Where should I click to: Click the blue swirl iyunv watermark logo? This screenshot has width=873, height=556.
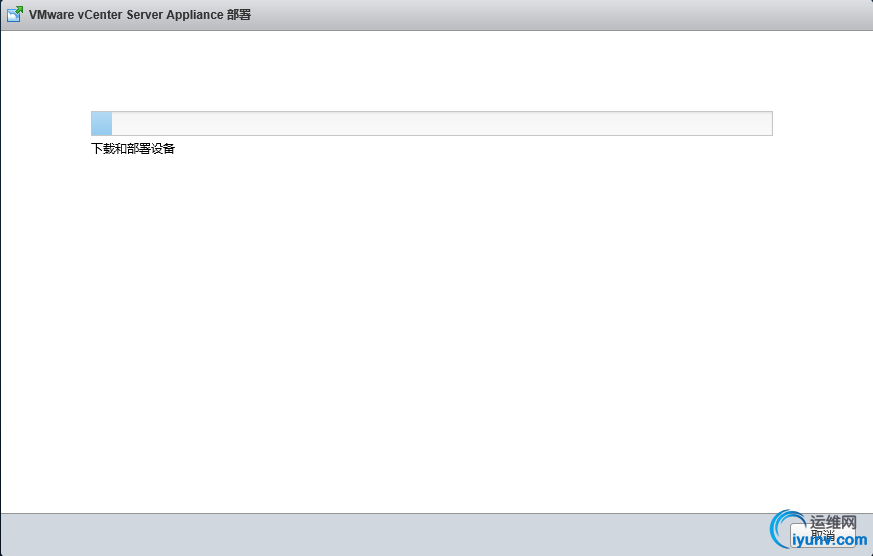click(787, 529)
